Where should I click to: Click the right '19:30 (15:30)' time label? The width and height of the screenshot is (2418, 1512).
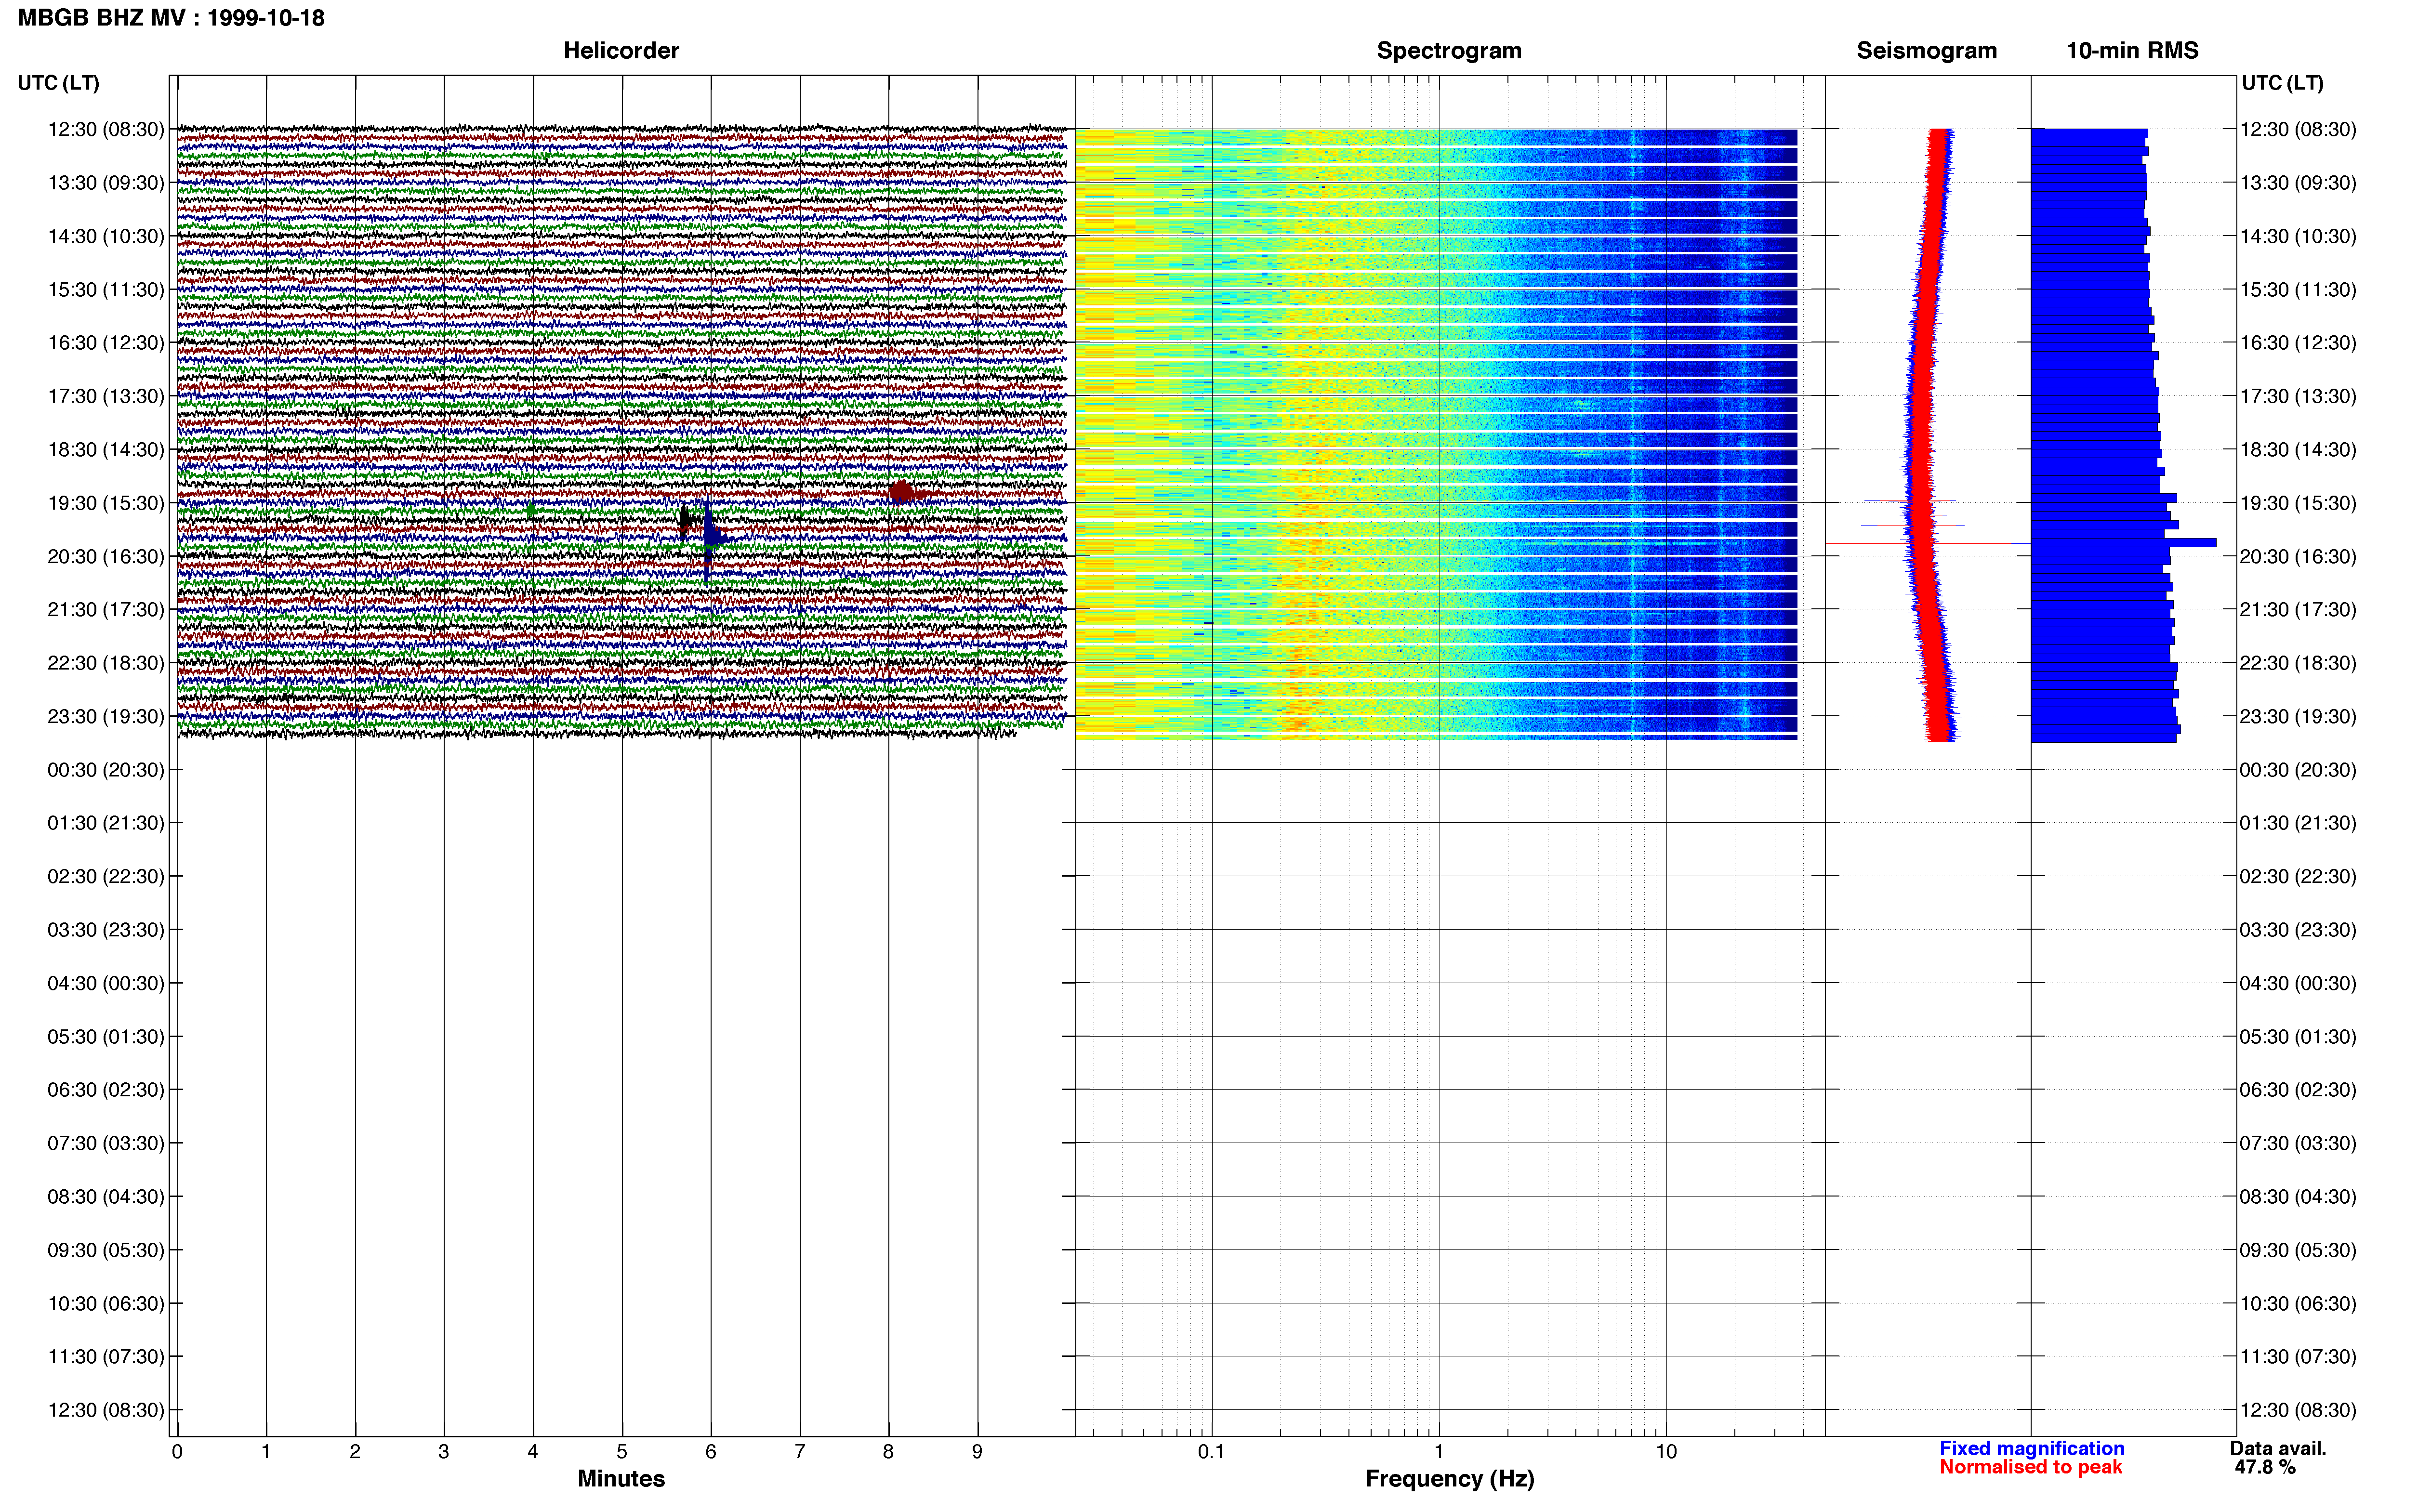pos(2298,503)
